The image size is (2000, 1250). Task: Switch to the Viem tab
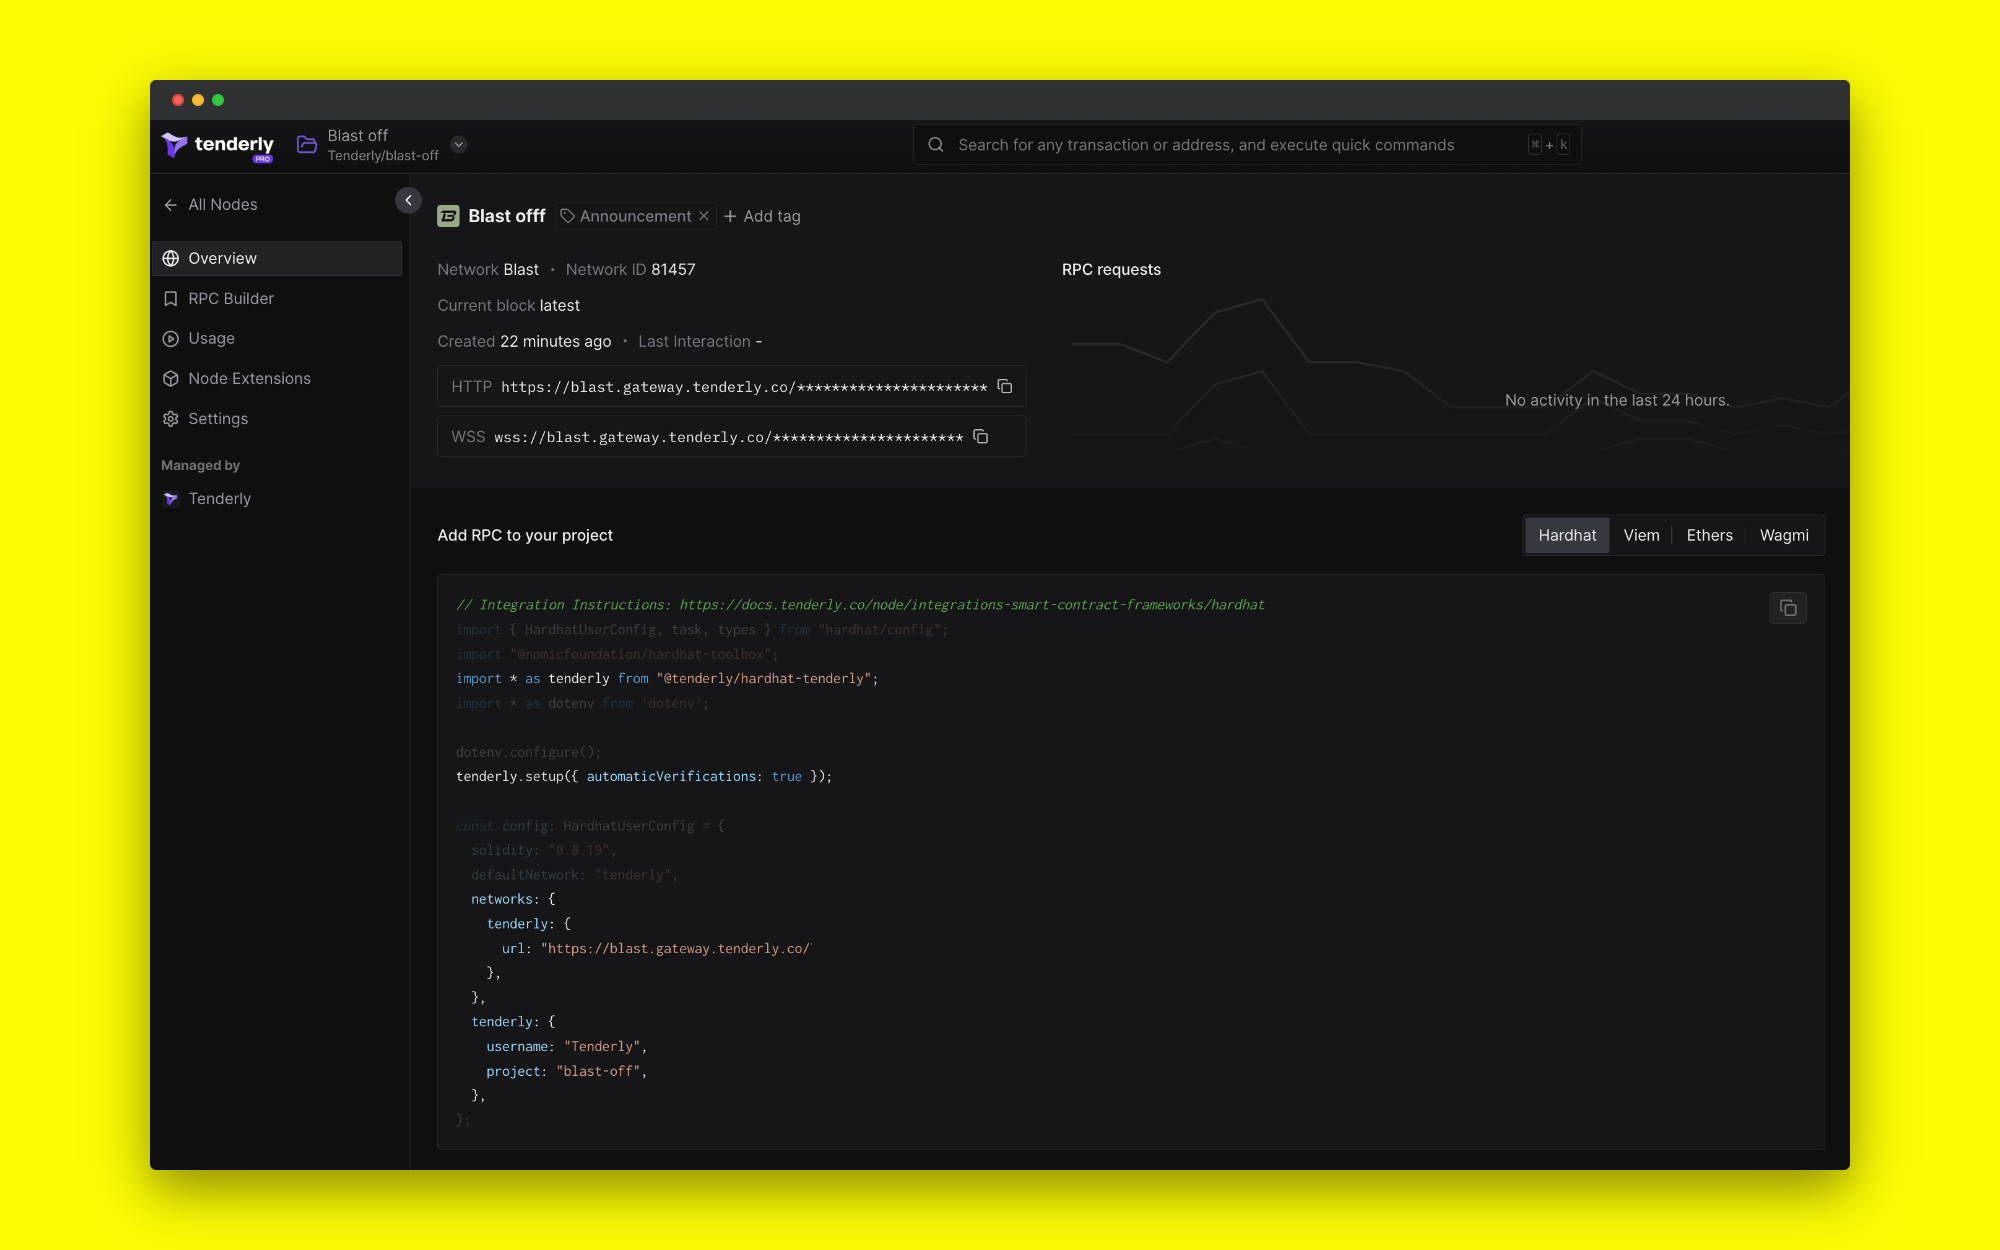point(1641,535)
